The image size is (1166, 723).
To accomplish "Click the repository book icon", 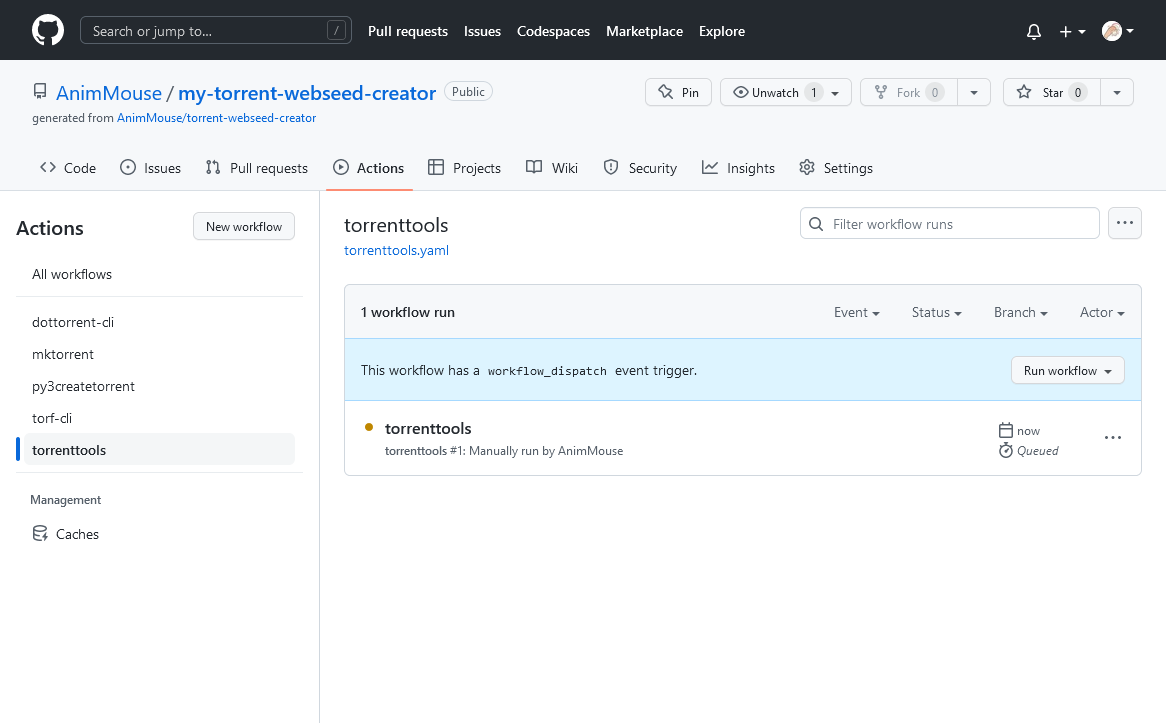I will (x=40, y=91).
